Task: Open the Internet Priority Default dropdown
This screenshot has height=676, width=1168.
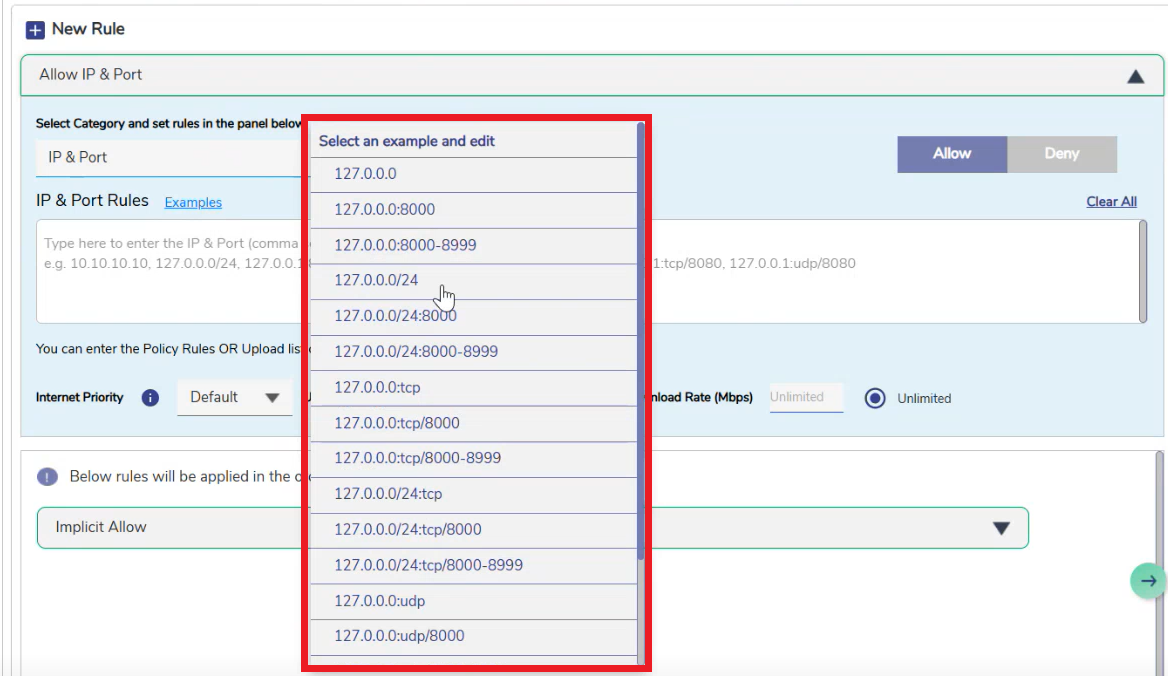Action: (x=235, y=398)
